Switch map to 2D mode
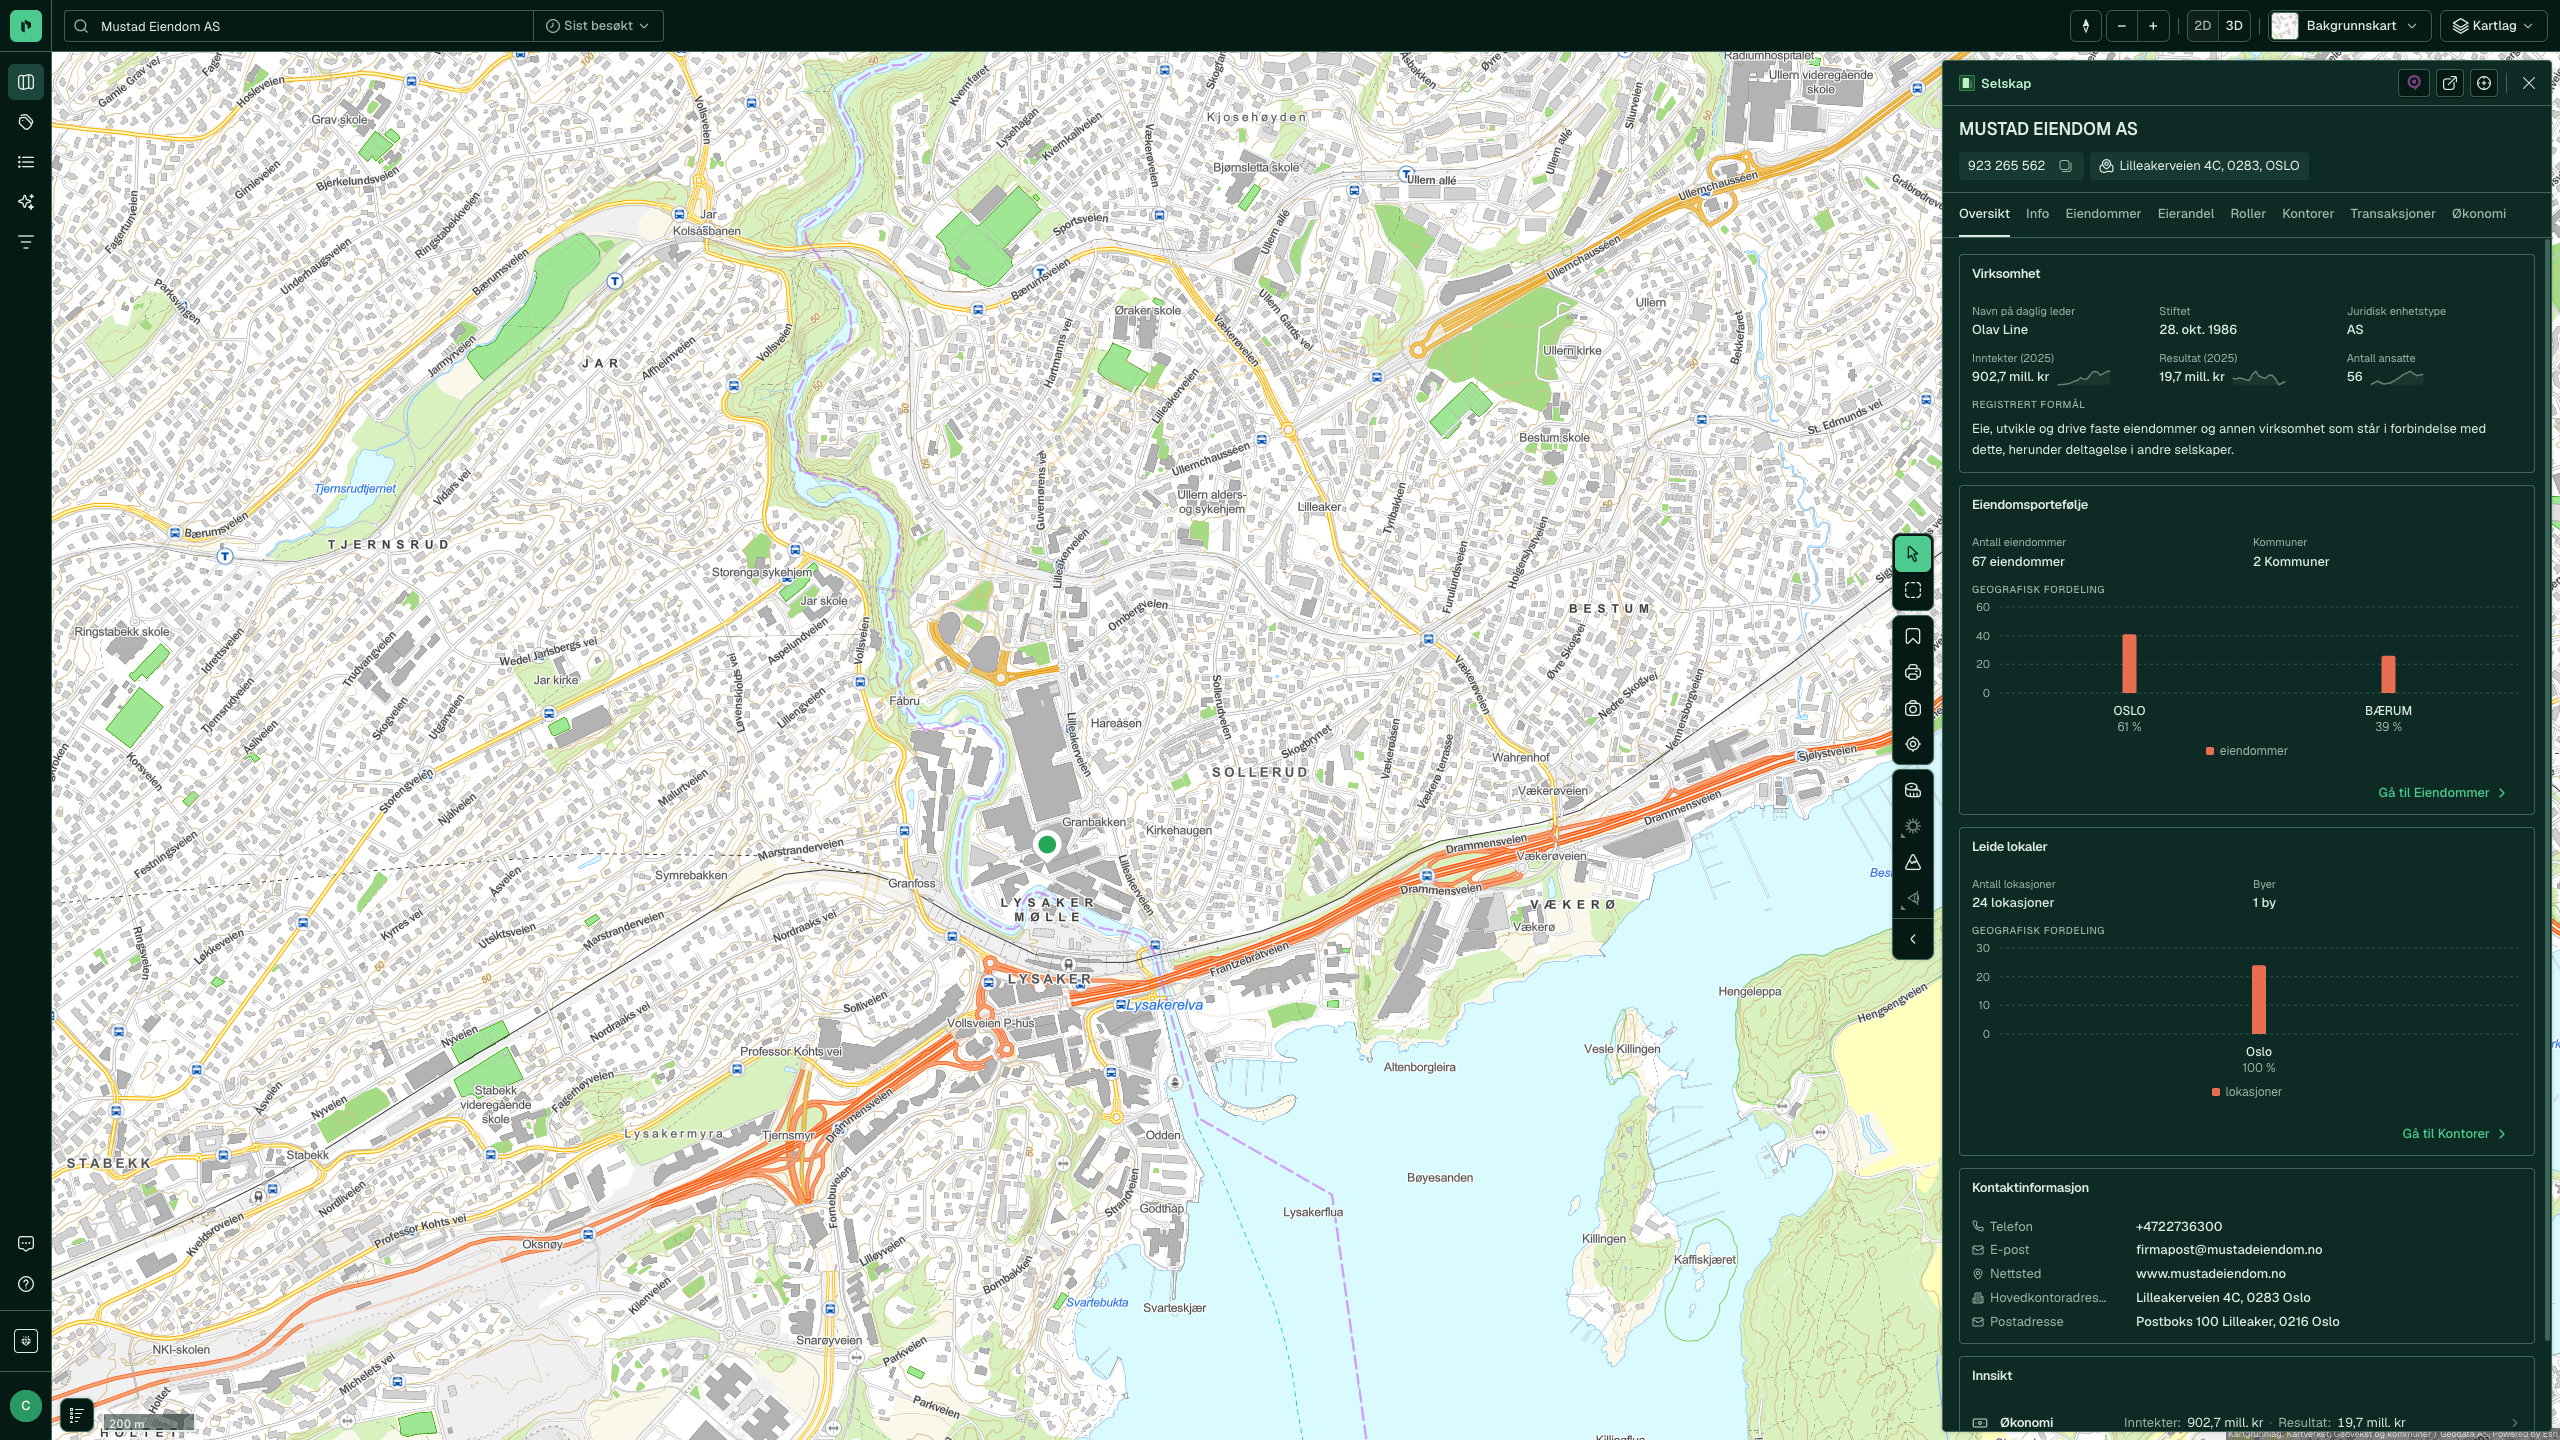This screenshot has width=2560, height=1440. click(2202, 26)
